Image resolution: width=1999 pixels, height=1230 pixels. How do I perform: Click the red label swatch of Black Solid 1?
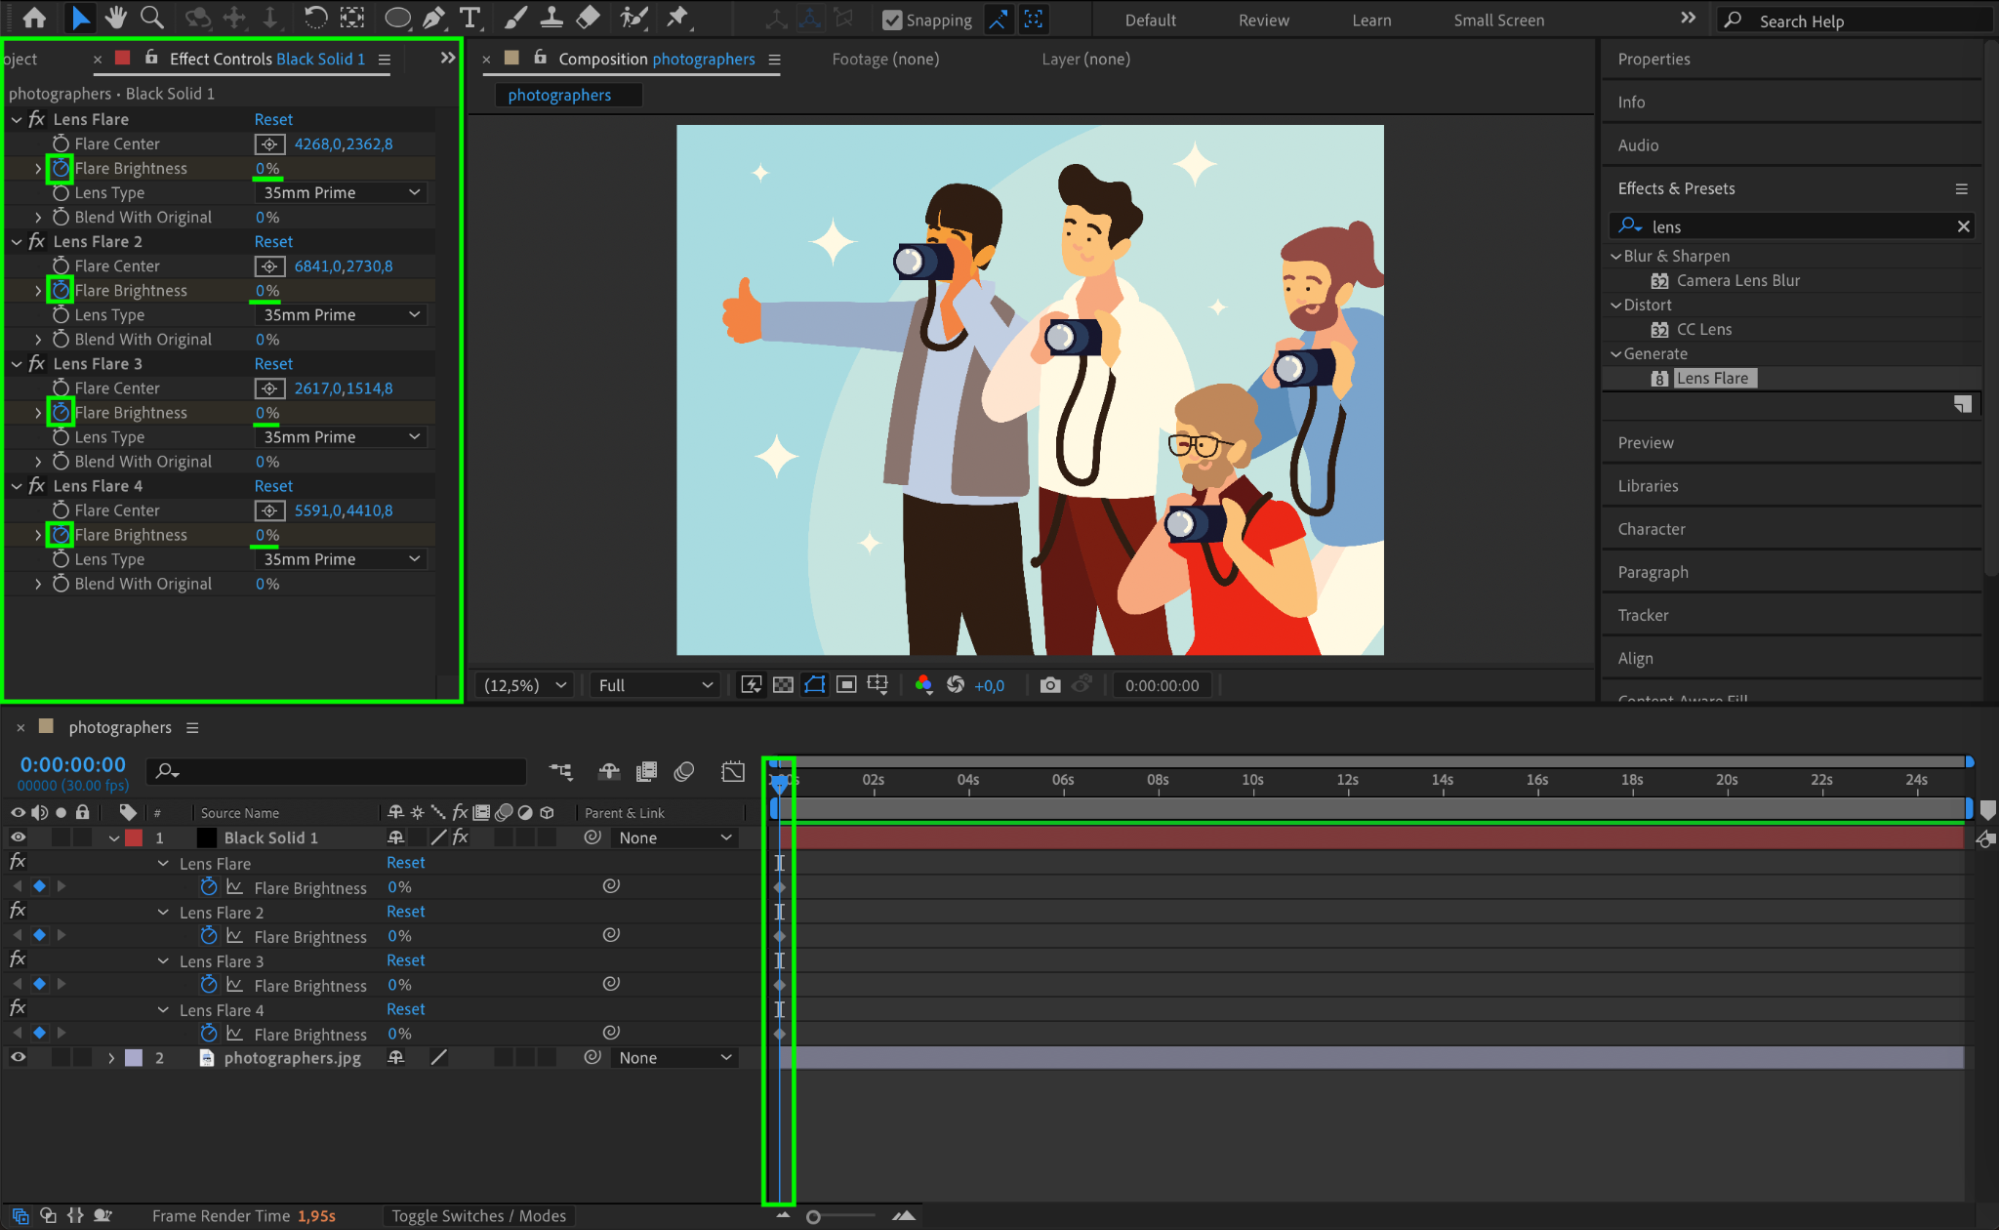click(x=134, y=838)
